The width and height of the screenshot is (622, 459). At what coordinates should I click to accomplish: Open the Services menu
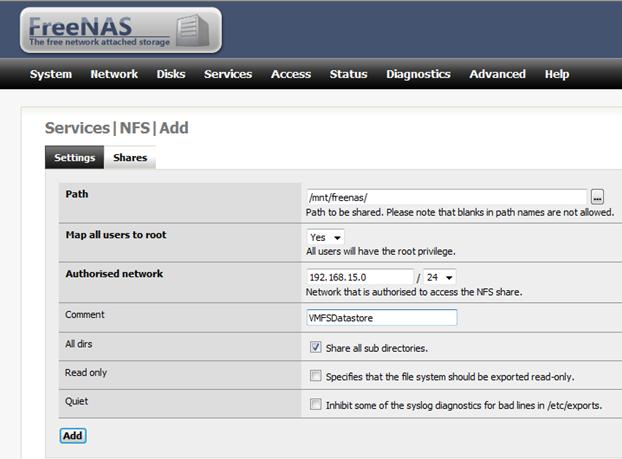coord(228,74)
